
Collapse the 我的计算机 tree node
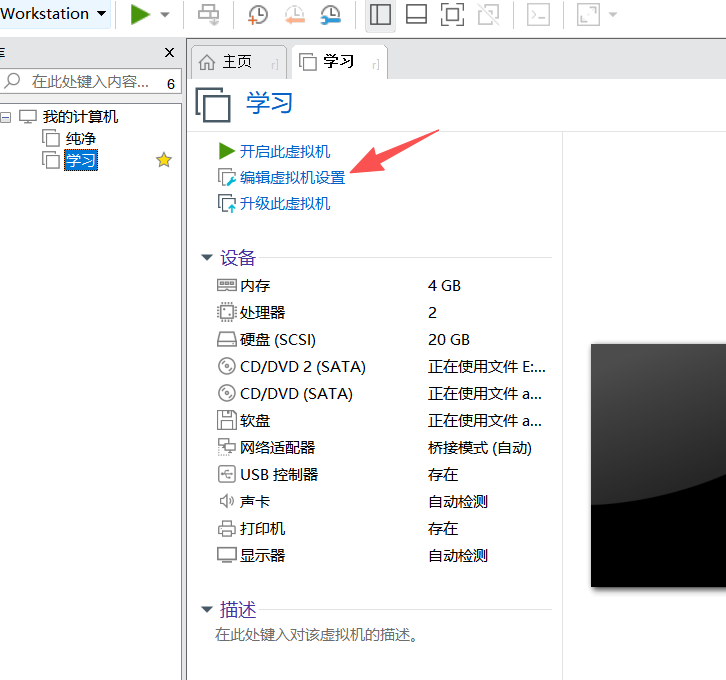6,117
